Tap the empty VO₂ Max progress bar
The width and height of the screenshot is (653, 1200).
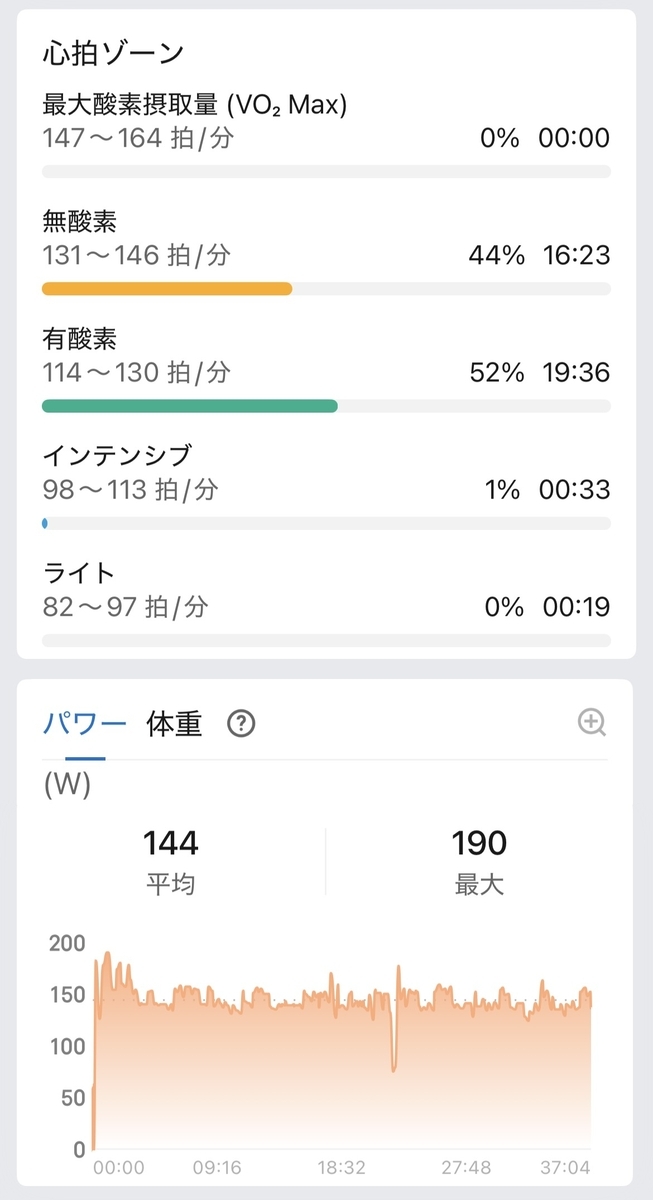coord(326,172)
